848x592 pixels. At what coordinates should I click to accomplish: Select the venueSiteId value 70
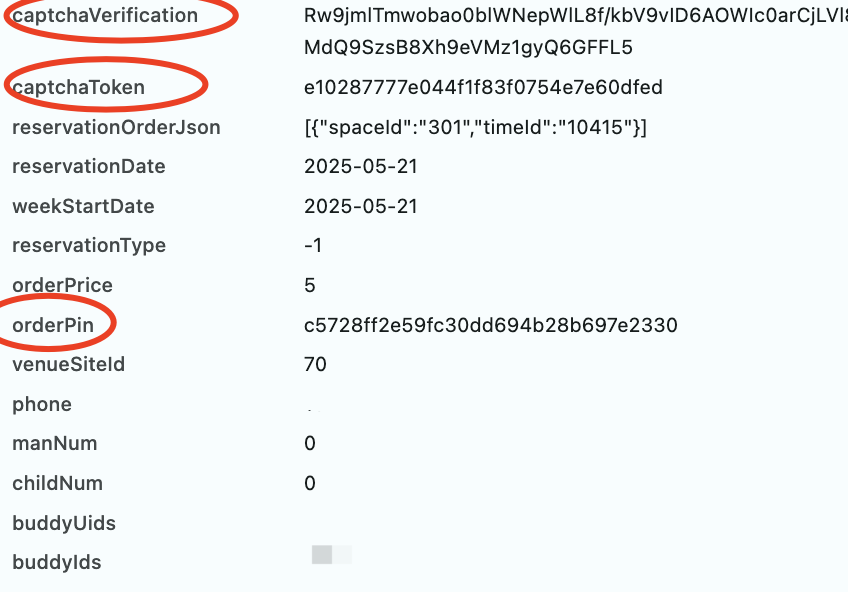click(x=315, y=364)
